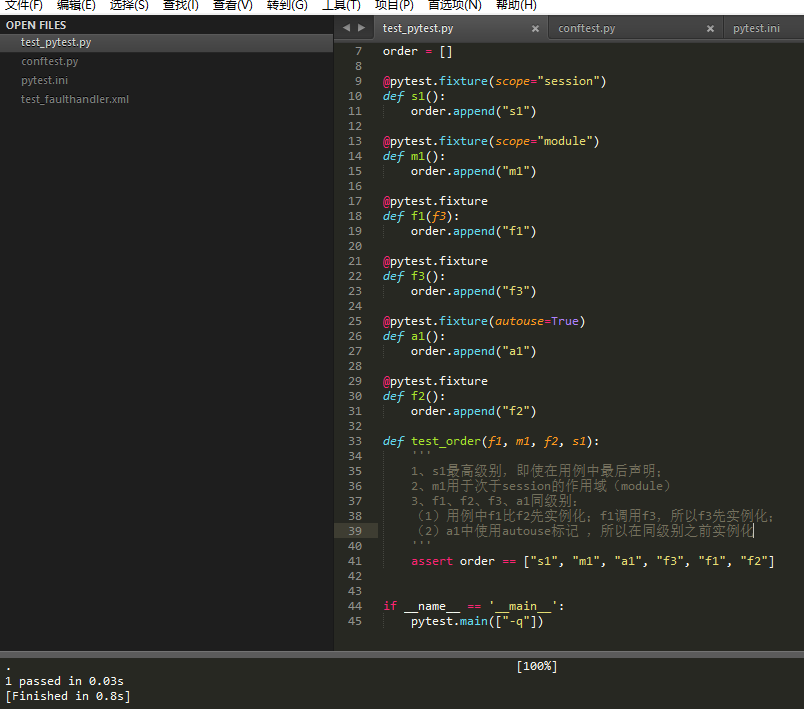Select the test_pytest.py tab
The image size is (804, 709).
[x=418, y=28]
